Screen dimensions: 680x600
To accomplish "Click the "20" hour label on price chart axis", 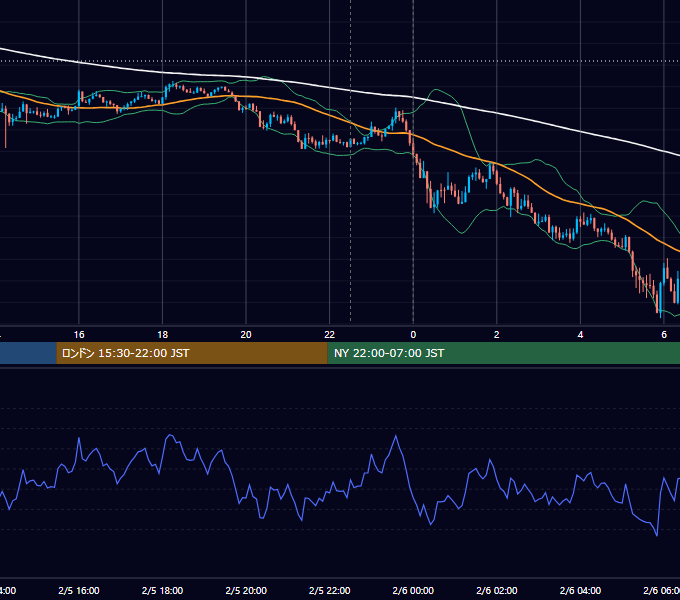I will pos(246,335).
